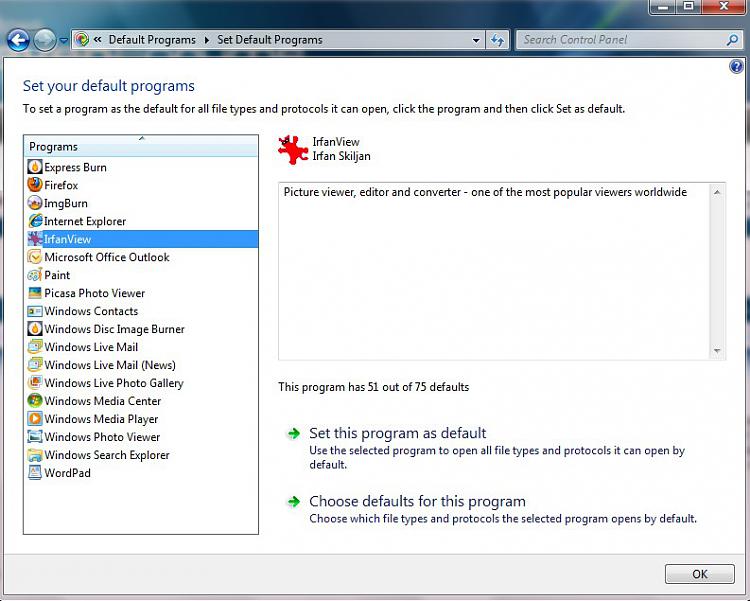The height and width of the screenshot is (601, 750).
Task: Select Paint in the Programs list
Action: tap(57, 275)
